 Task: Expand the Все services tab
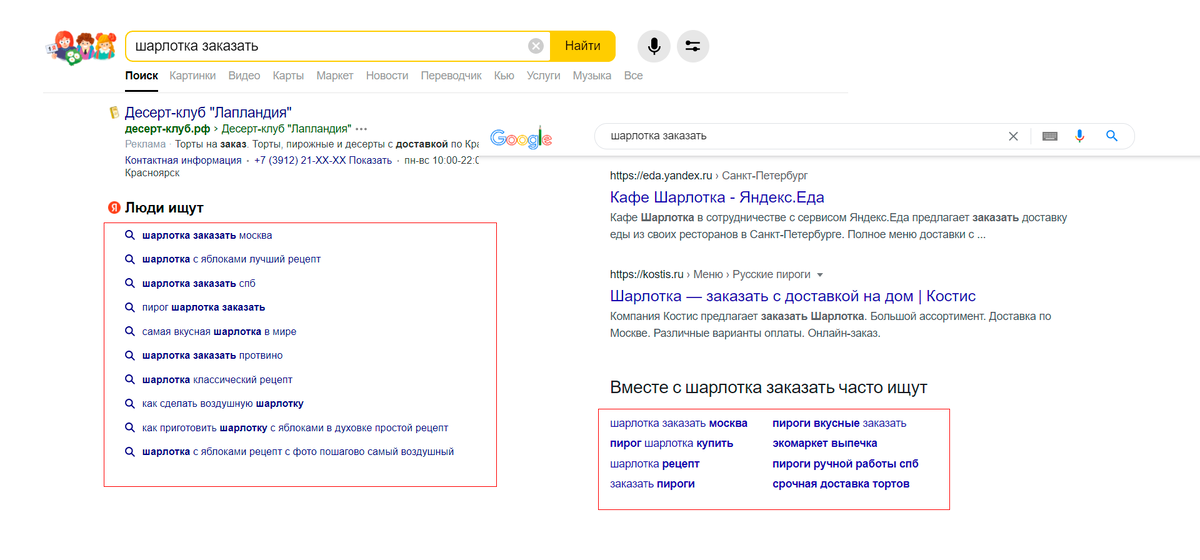(x=633, y=76)
